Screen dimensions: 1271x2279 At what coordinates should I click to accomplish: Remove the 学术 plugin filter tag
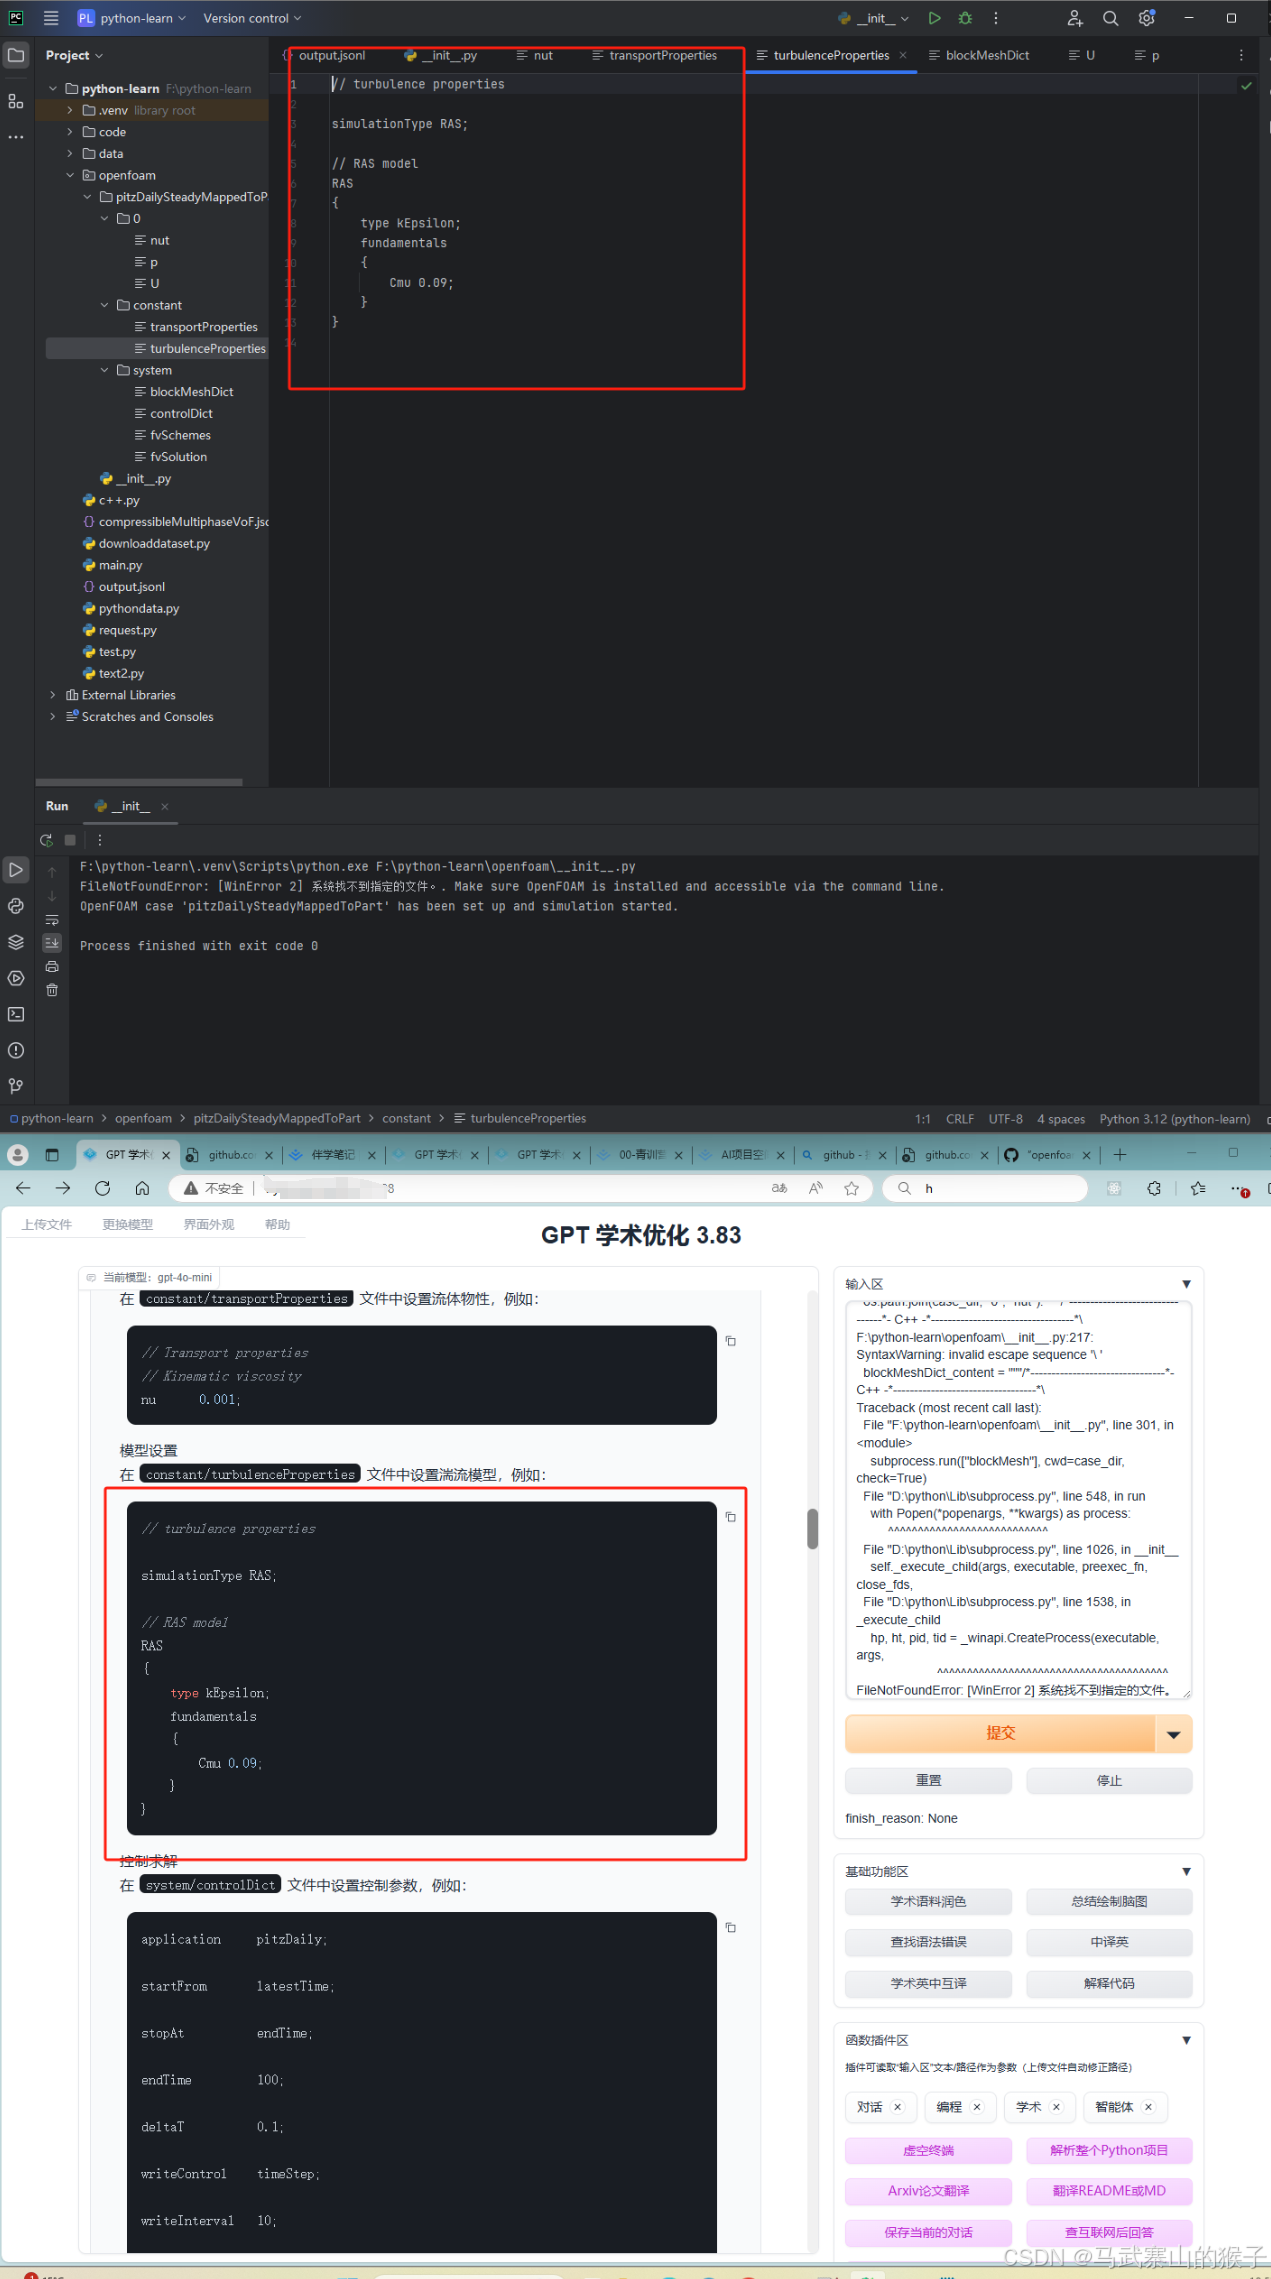(1056, 2107)
